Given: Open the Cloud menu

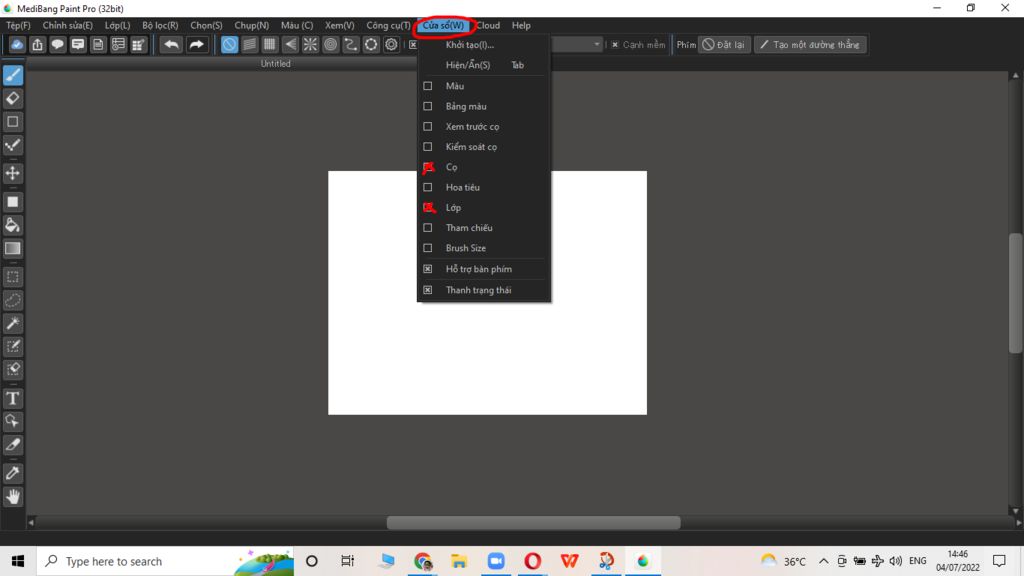Looking at the screenshot, I should (488, 25).
